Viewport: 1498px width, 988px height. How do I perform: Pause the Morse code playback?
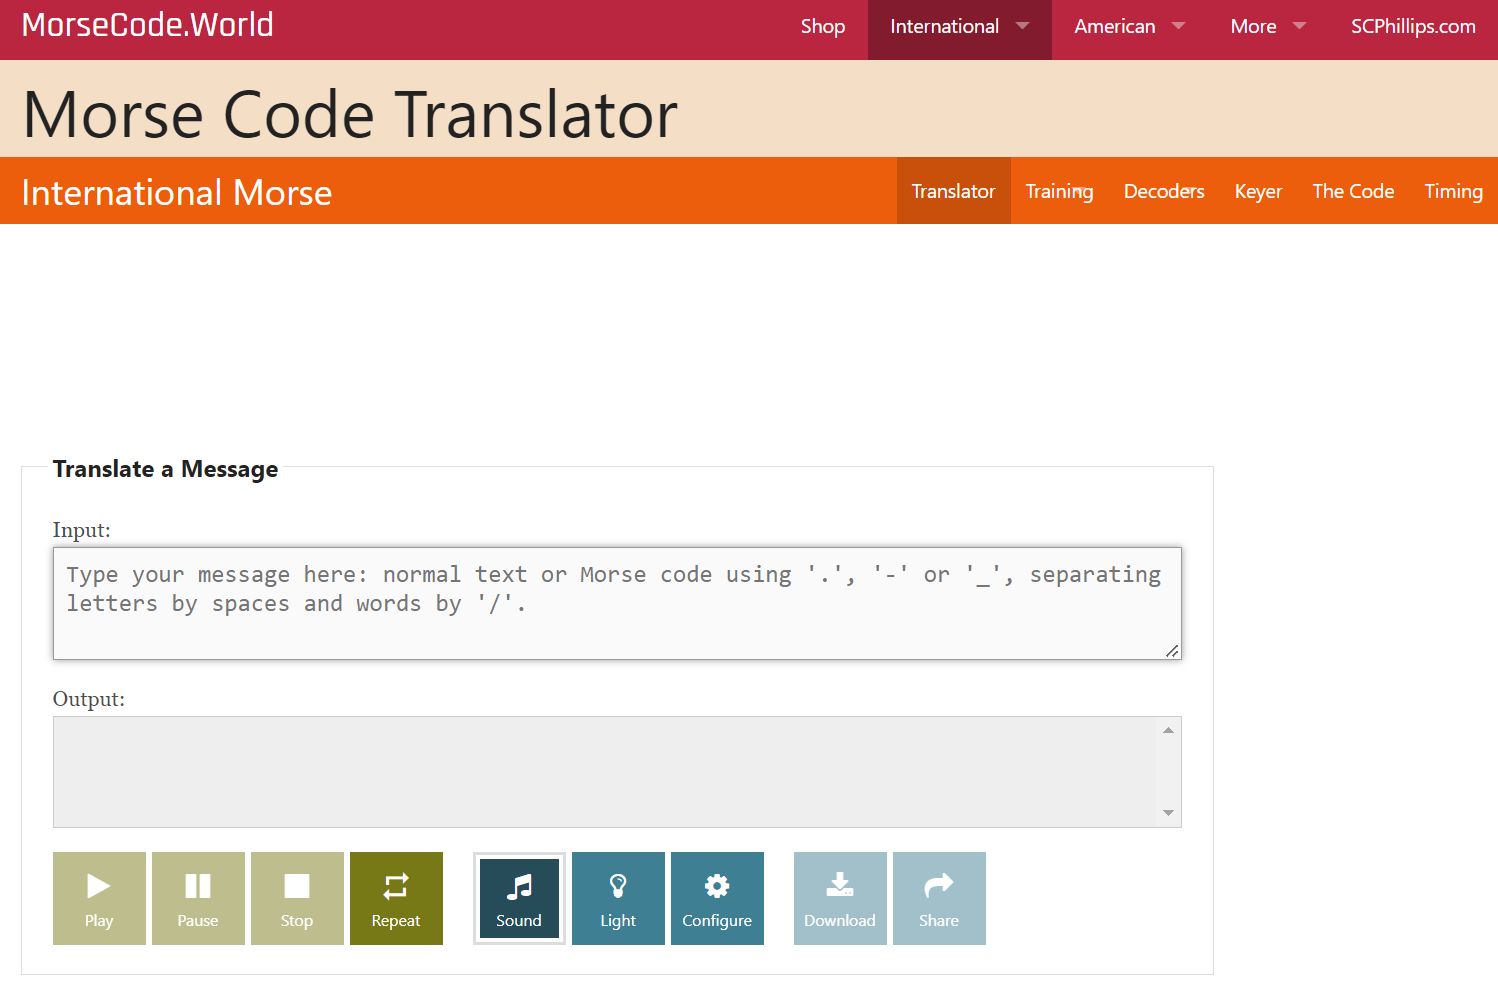(x=198, y=898)
